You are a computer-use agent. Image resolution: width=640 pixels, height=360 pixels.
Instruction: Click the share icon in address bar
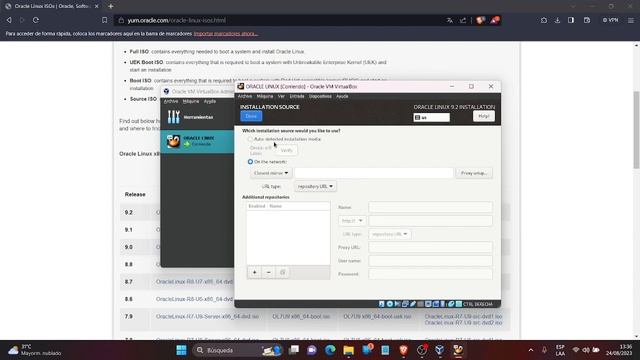coord(463,20)
